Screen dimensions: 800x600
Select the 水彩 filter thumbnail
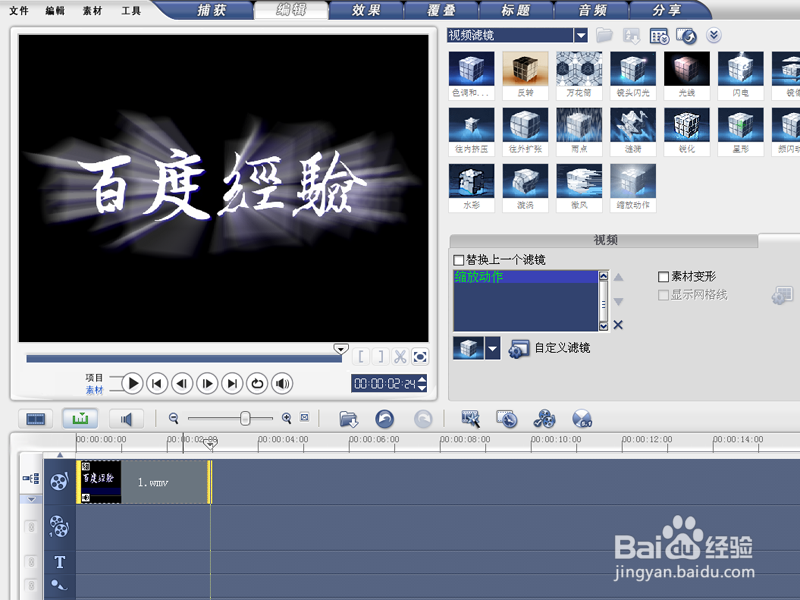click(471, 187)
